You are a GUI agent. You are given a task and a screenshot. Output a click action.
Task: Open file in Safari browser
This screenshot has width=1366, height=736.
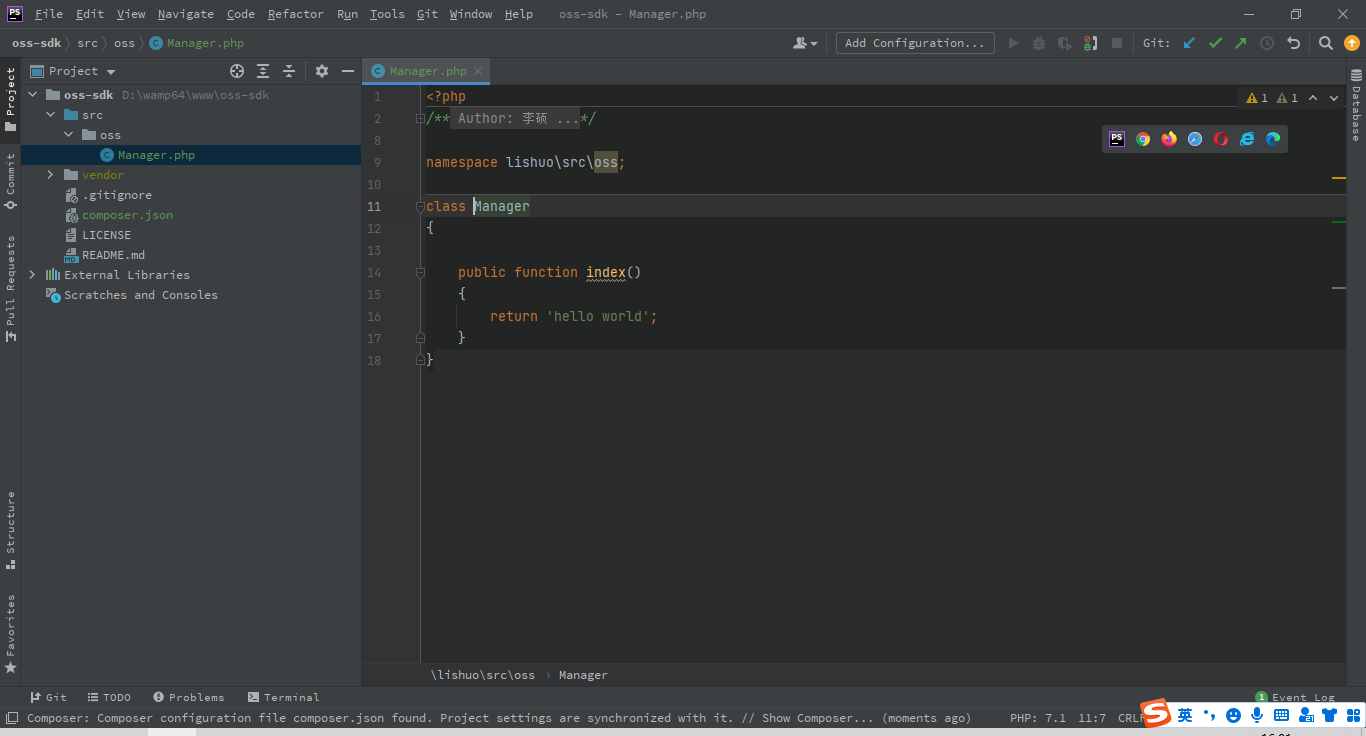pyautogui.click(x=1195, y=139)
